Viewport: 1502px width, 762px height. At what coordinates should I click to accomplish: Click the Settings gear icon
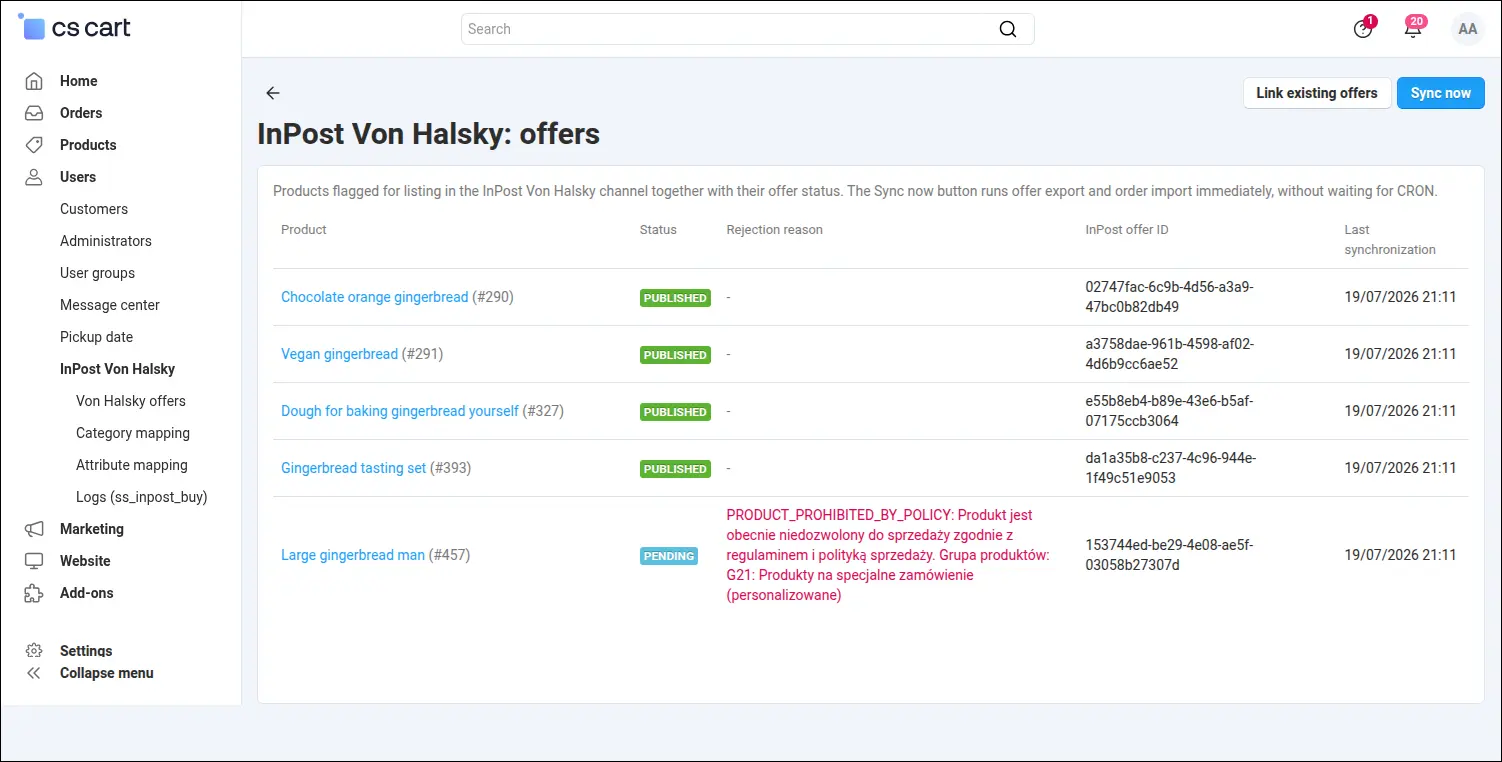pos(34,651)
